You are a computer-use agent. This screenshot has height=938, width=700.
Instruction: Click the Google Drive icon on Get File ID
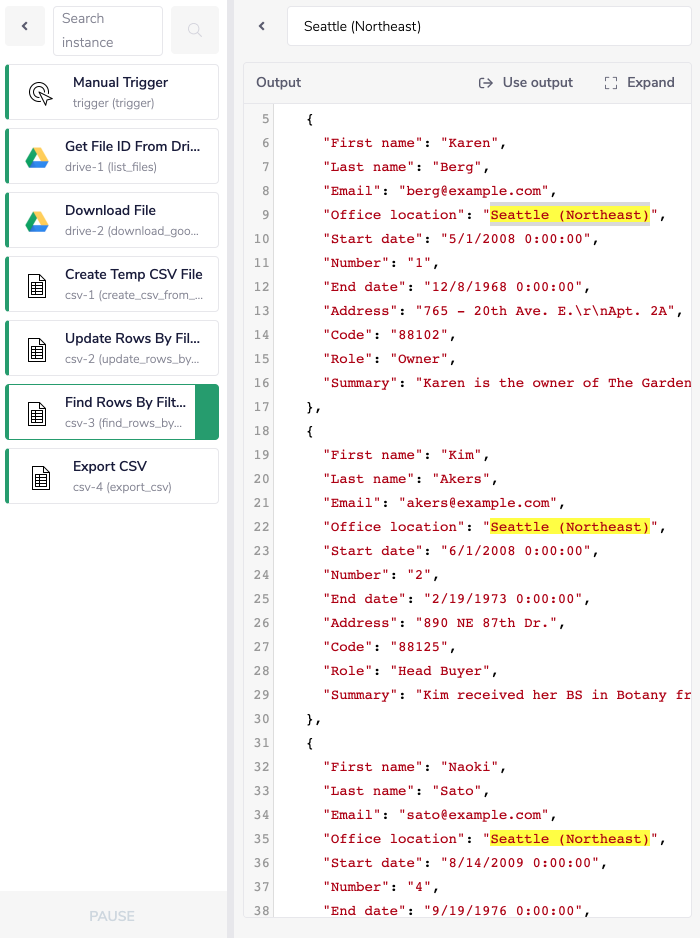pyautogui.click(x=40, y=155)
